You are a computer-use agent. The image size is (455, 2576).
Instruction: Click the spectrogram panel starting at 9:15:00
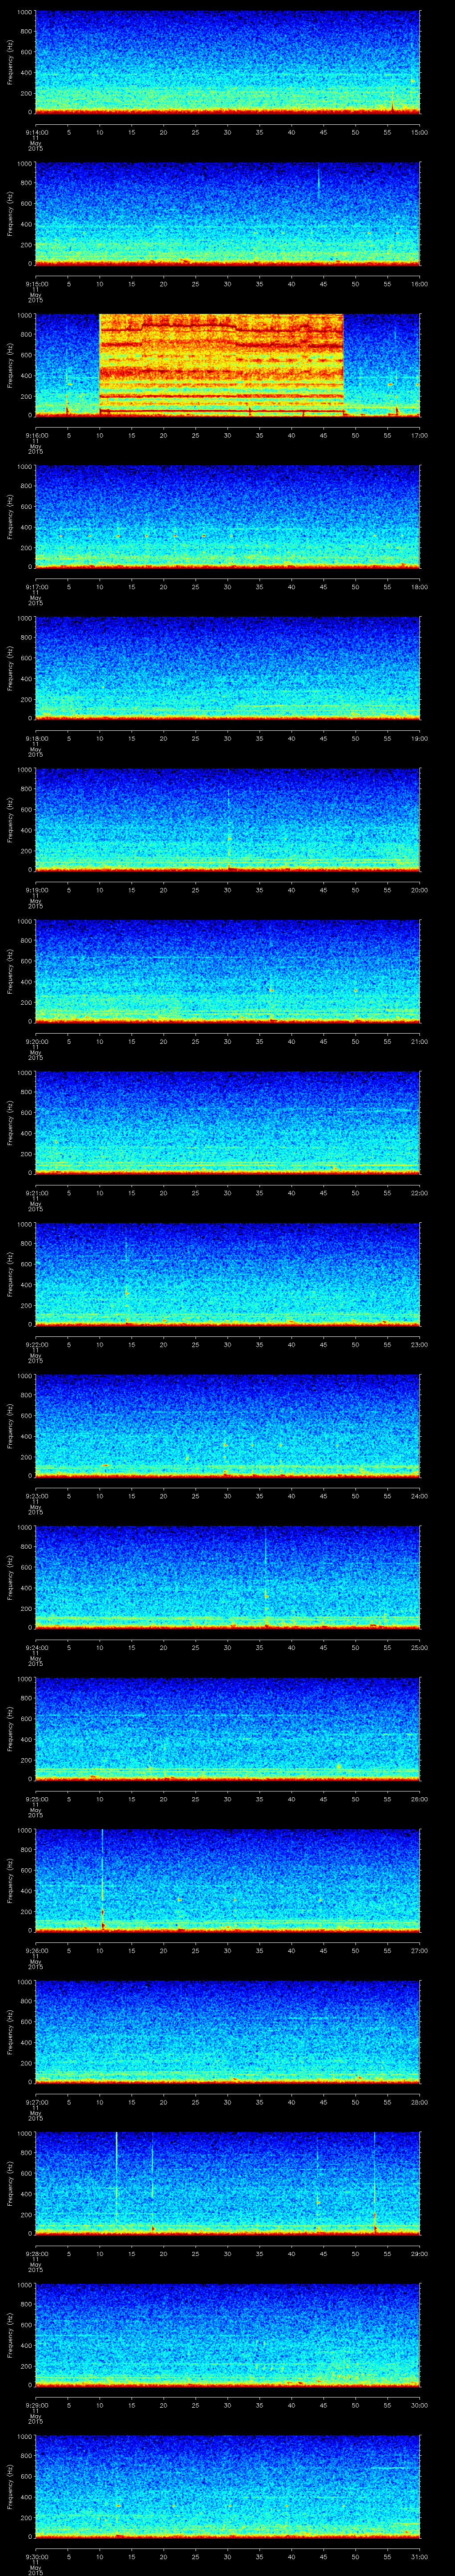point(227,214)
